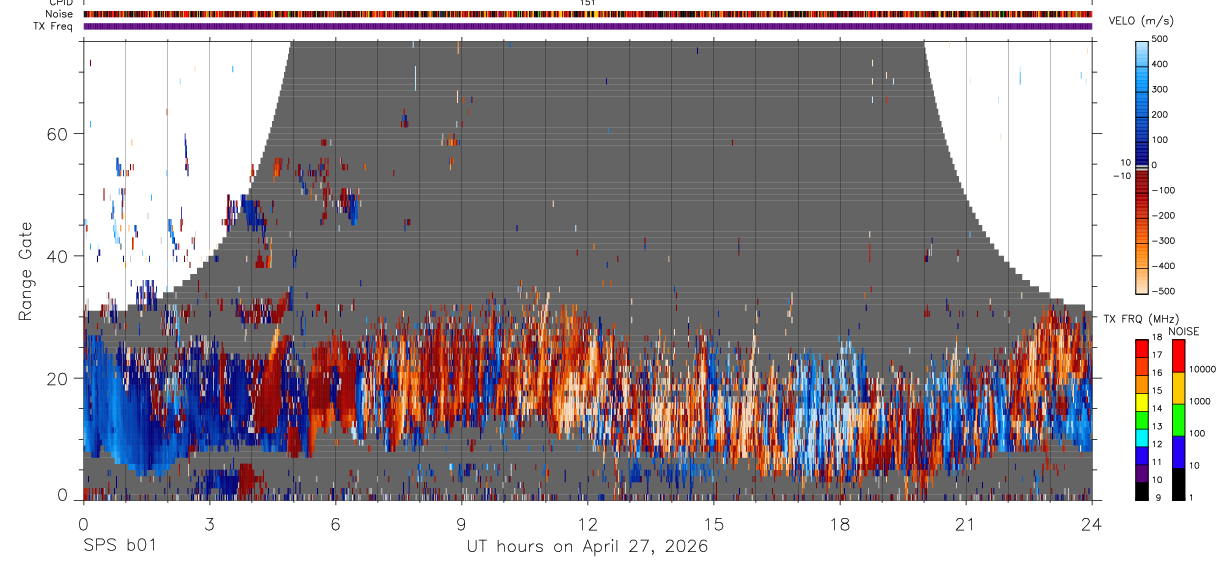
Task: Click the '1000' noise scale label
Action: tap(1201, 402)
